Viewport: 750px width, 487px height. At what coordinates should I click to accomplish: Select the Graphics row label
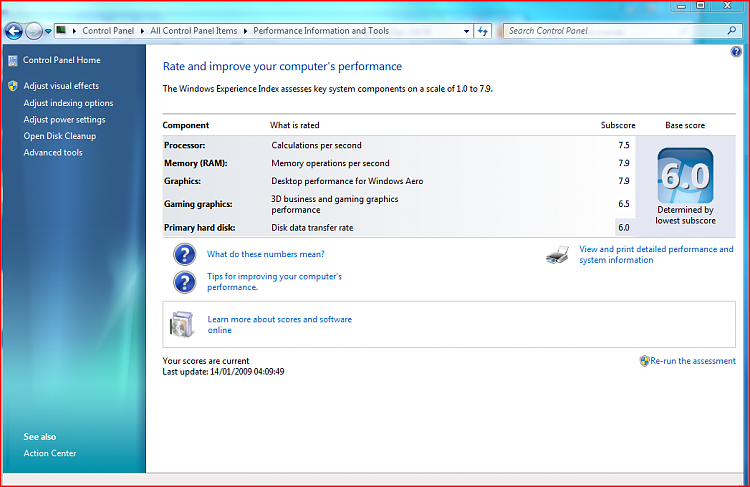[x=182, y=181]
